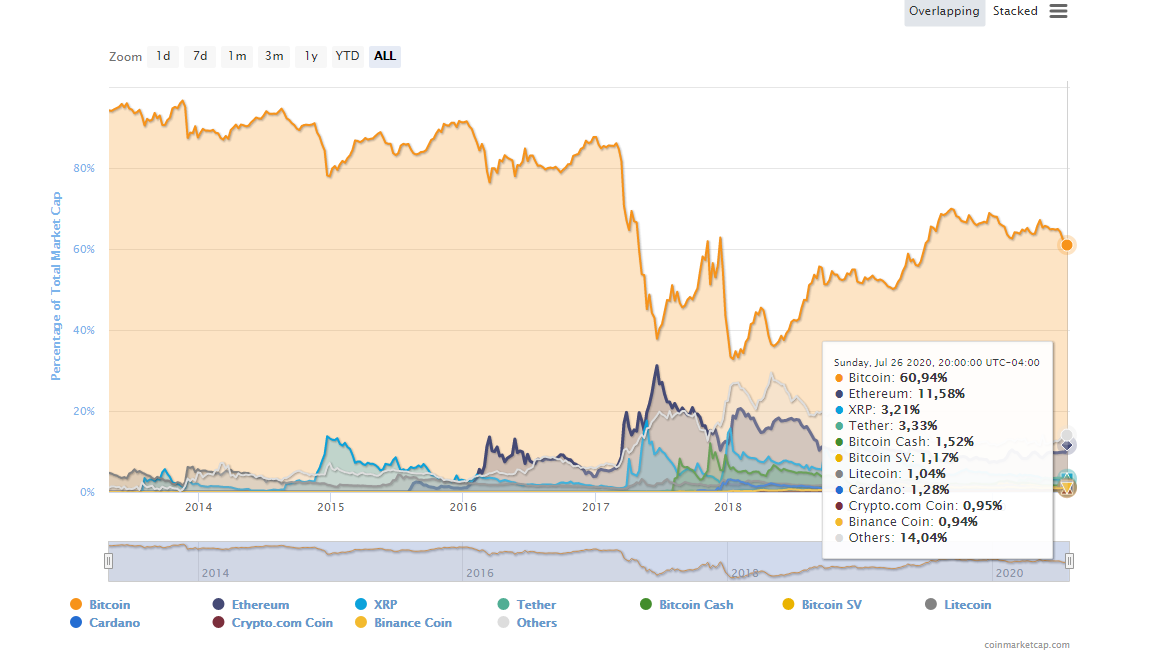Click the tooltip date header text
1173x668 pixels.
click(x=937, y=362)
